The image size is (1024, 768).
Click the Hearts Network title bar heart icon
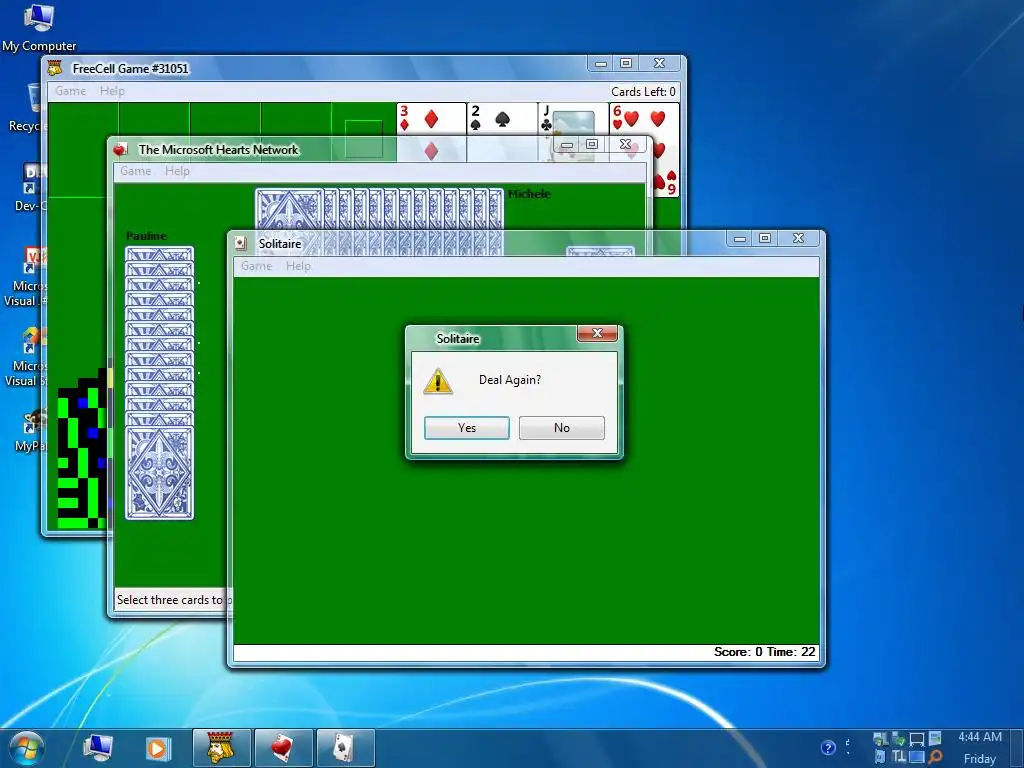pos(120,150)
